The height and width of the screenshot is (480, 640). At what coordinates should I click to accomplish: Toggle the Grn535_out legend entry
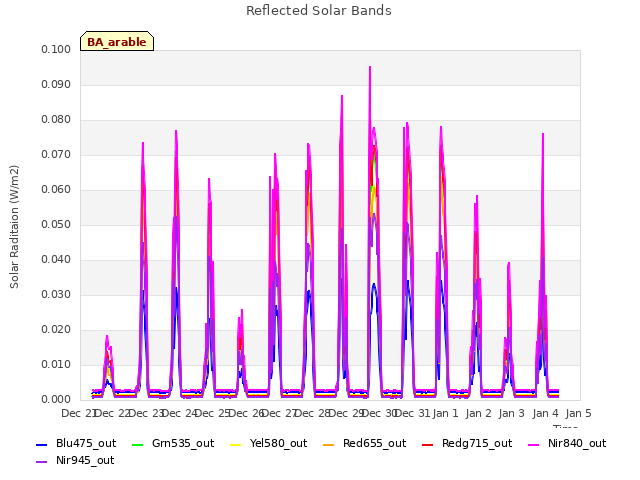[x=173, y=444]
